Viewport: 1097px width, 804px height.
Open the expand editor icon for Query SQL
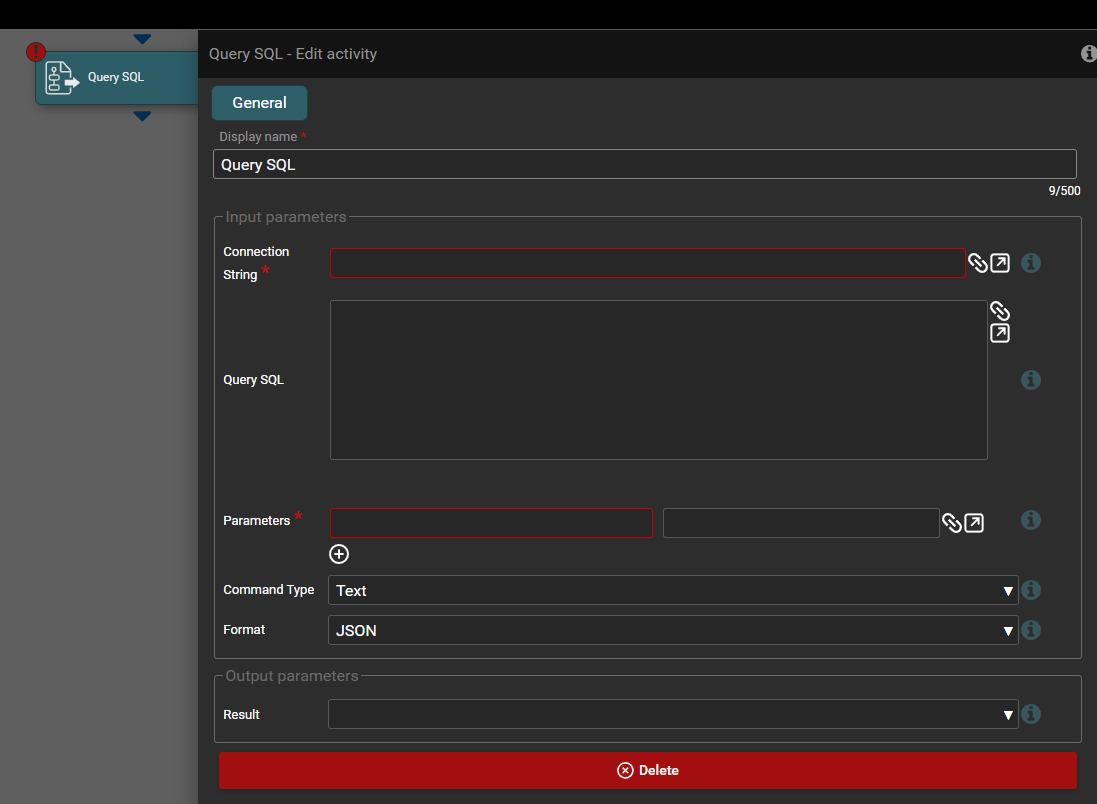coord(999,333)
